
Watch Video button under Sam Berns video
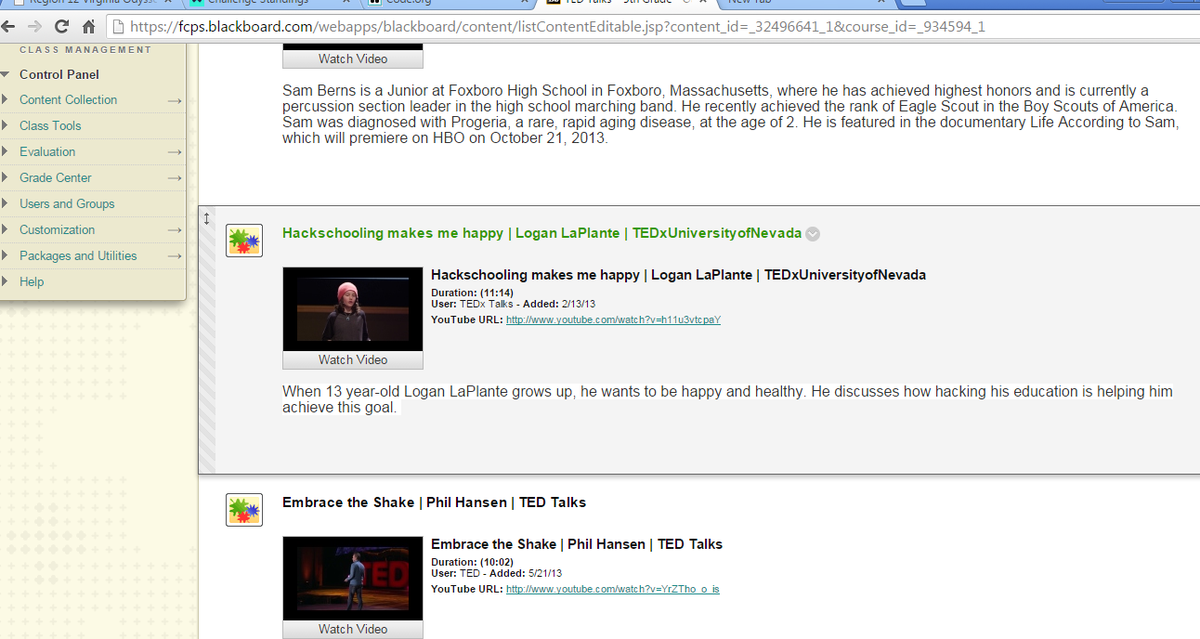pos(353,59)
